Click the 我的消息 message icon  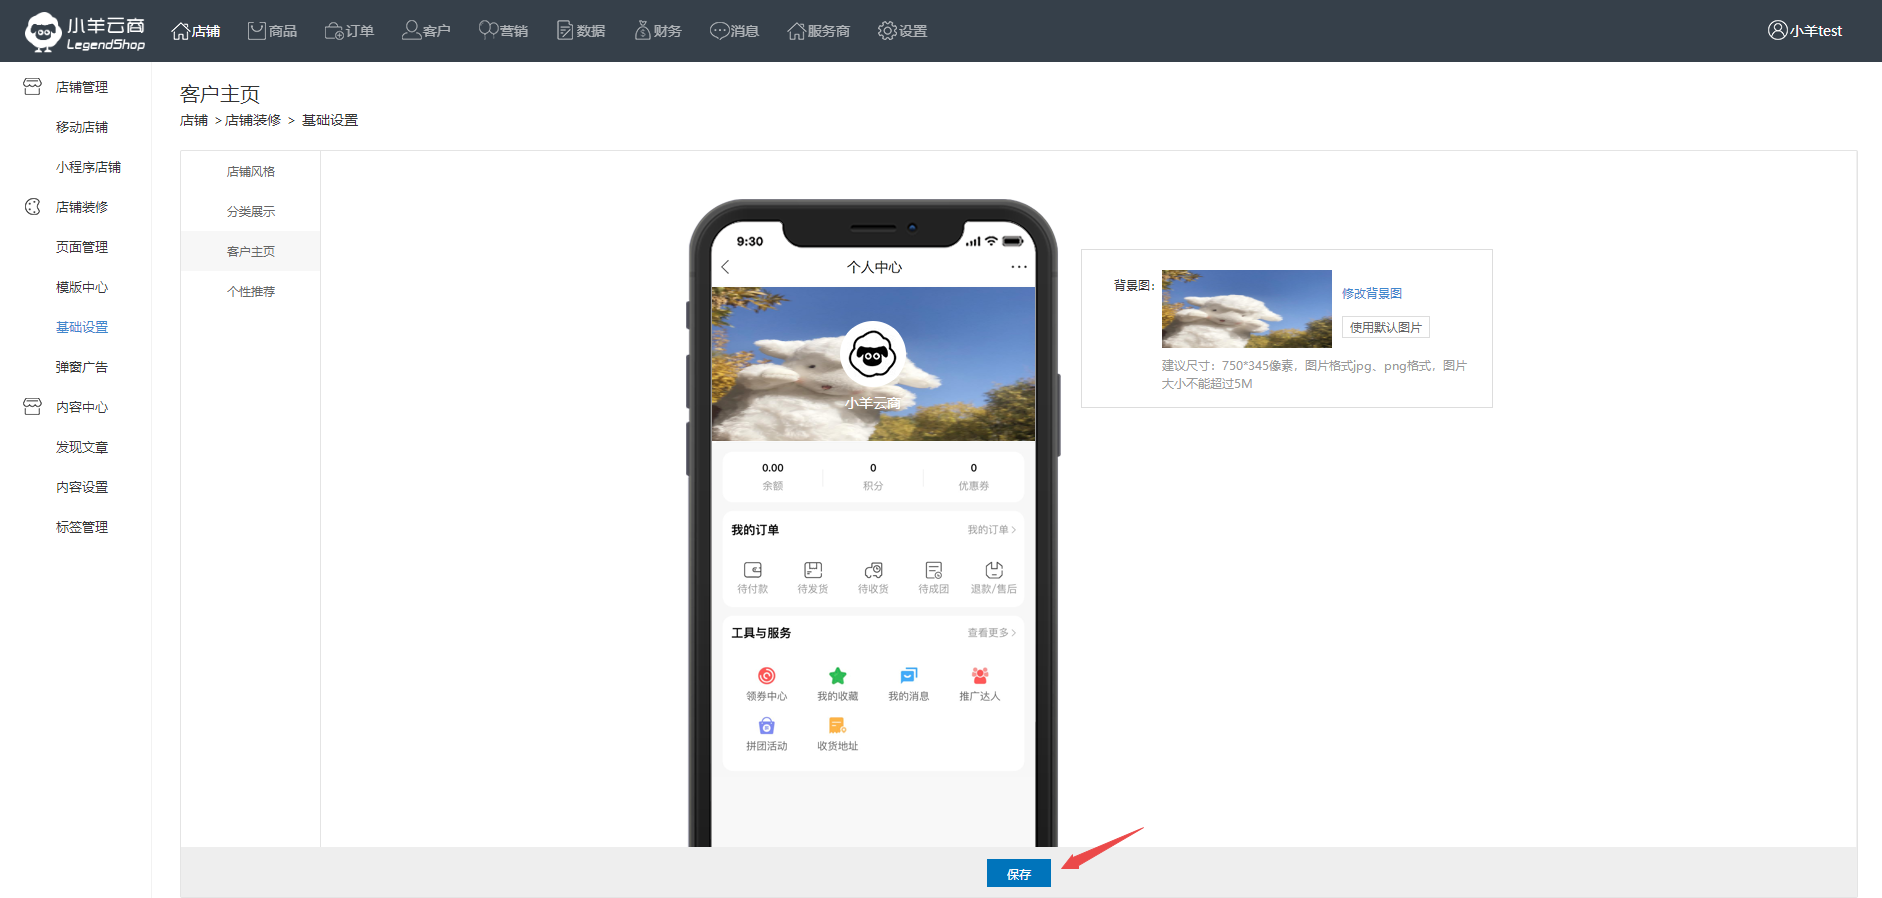tap(908, 676)
